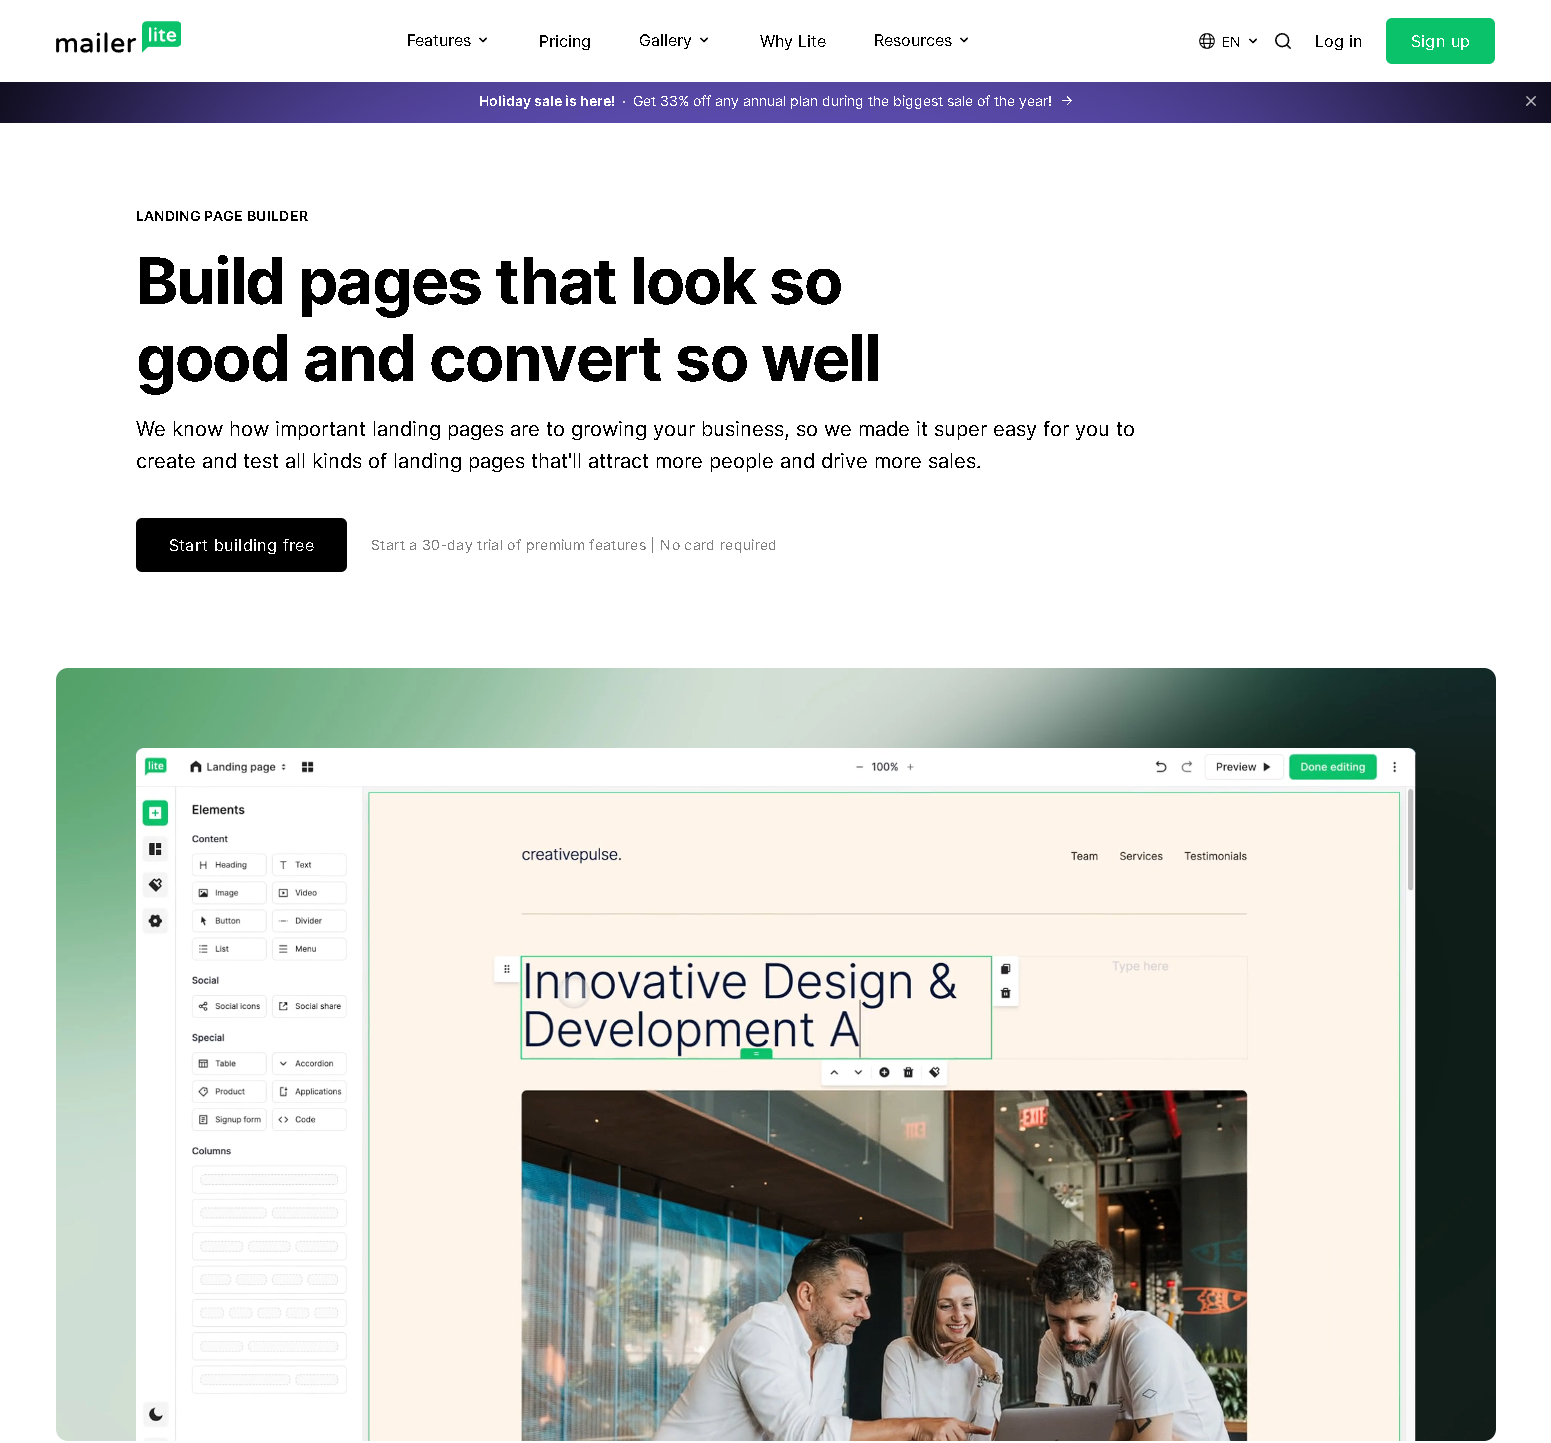The width and height of the screenshot is (1551, 1443).
Task: Open the Gallery menu
Action: pos(674,41)
